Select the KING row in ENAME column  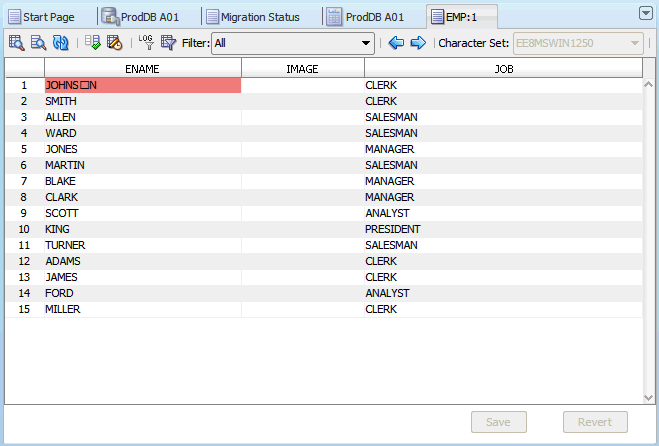tap(143, 229)
